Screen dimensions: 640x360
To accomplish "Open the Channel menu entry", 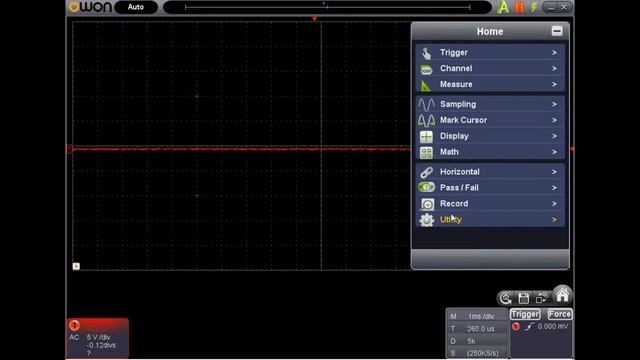I will (490, 69).
